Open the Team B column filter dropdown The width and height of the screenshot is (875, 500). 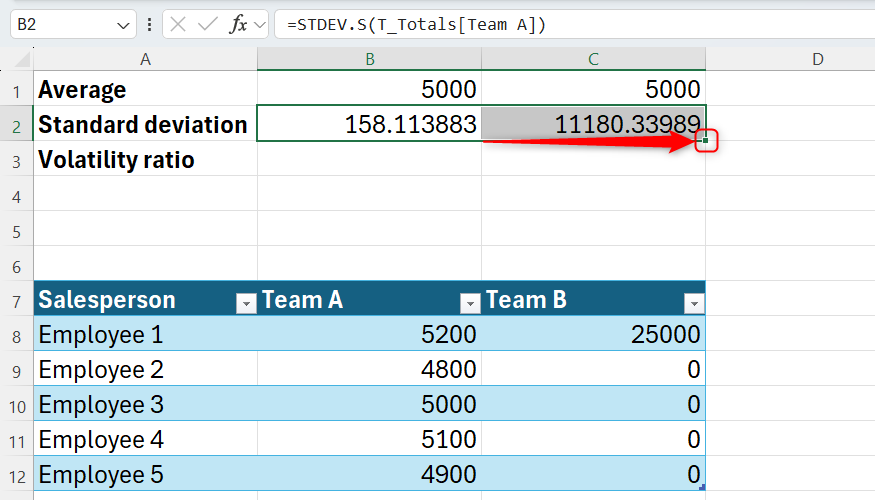click(x=693, y=304)
